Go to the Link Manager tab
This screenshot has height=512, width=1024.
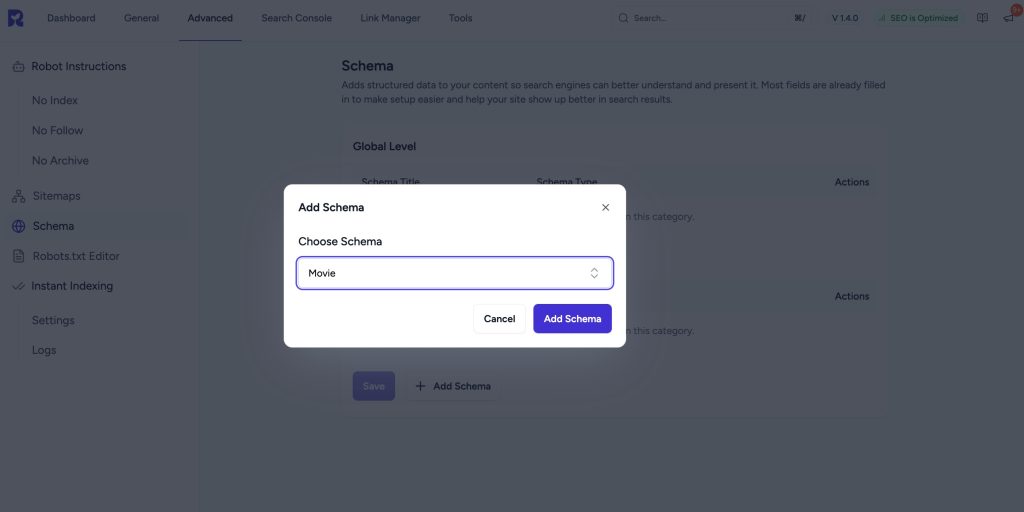tap(390, 18)
